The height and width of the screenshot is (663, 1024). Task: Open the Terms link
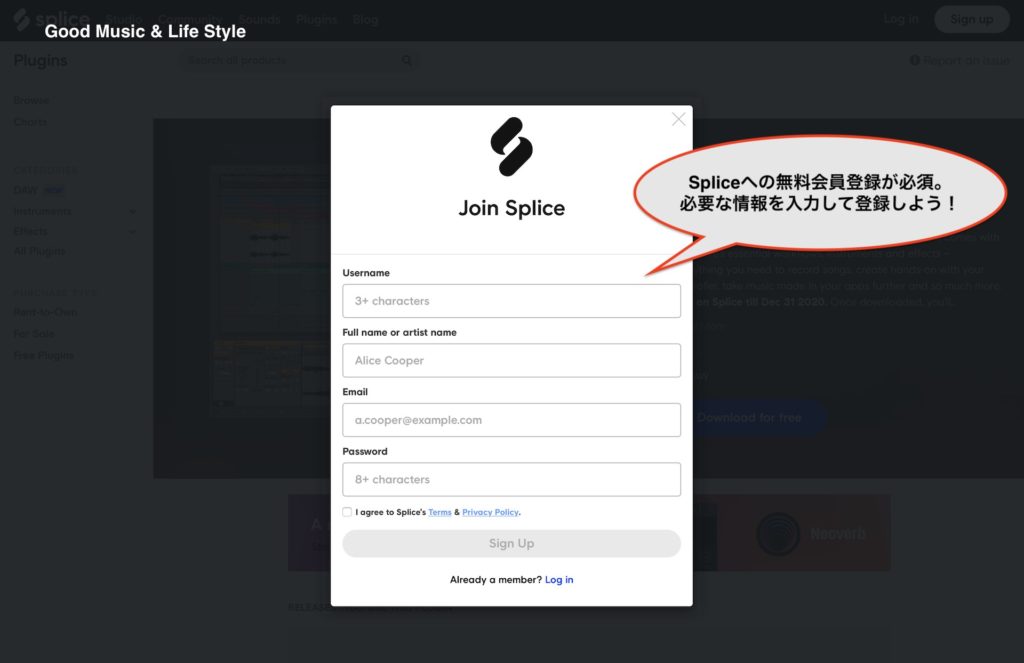[x=440, y=512]
